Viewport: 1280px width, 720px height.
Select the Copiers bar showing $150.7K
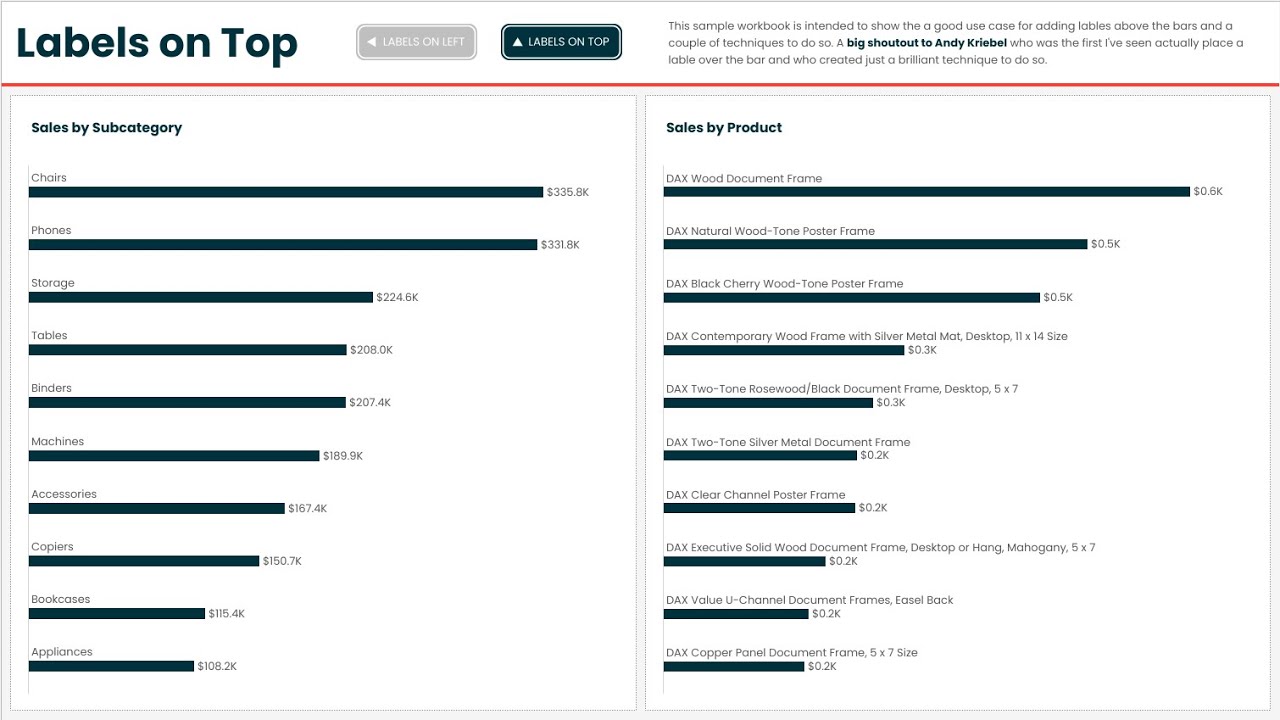[x=144, y=561]
